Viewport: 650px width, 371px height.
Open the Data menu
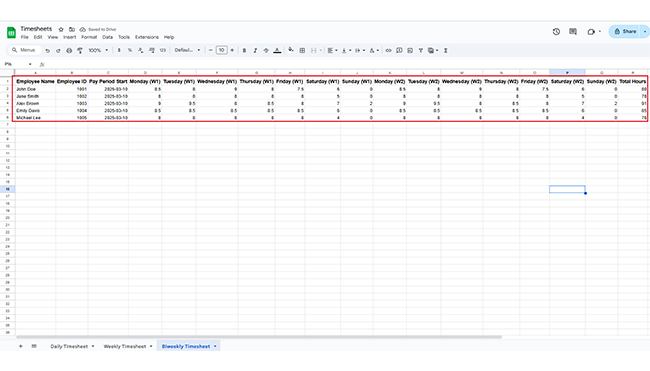click(108, 37)
